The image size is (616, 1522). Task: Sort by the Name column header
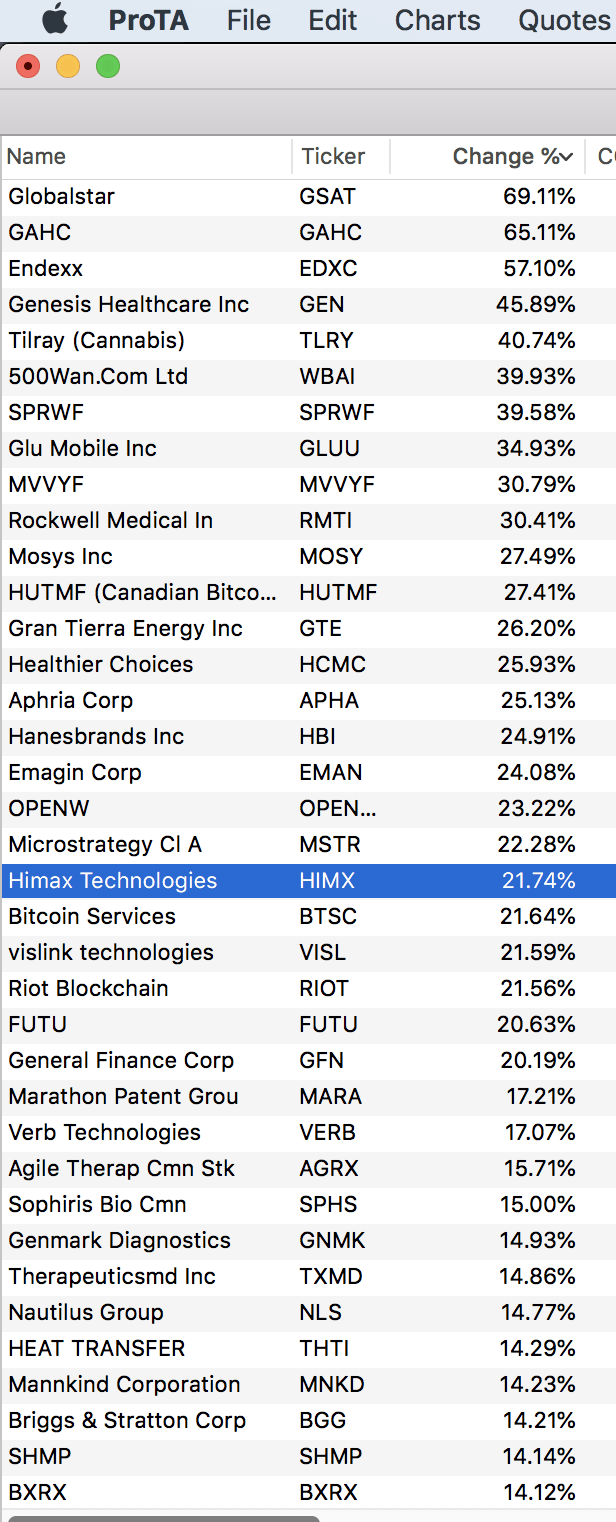point(146,157)
